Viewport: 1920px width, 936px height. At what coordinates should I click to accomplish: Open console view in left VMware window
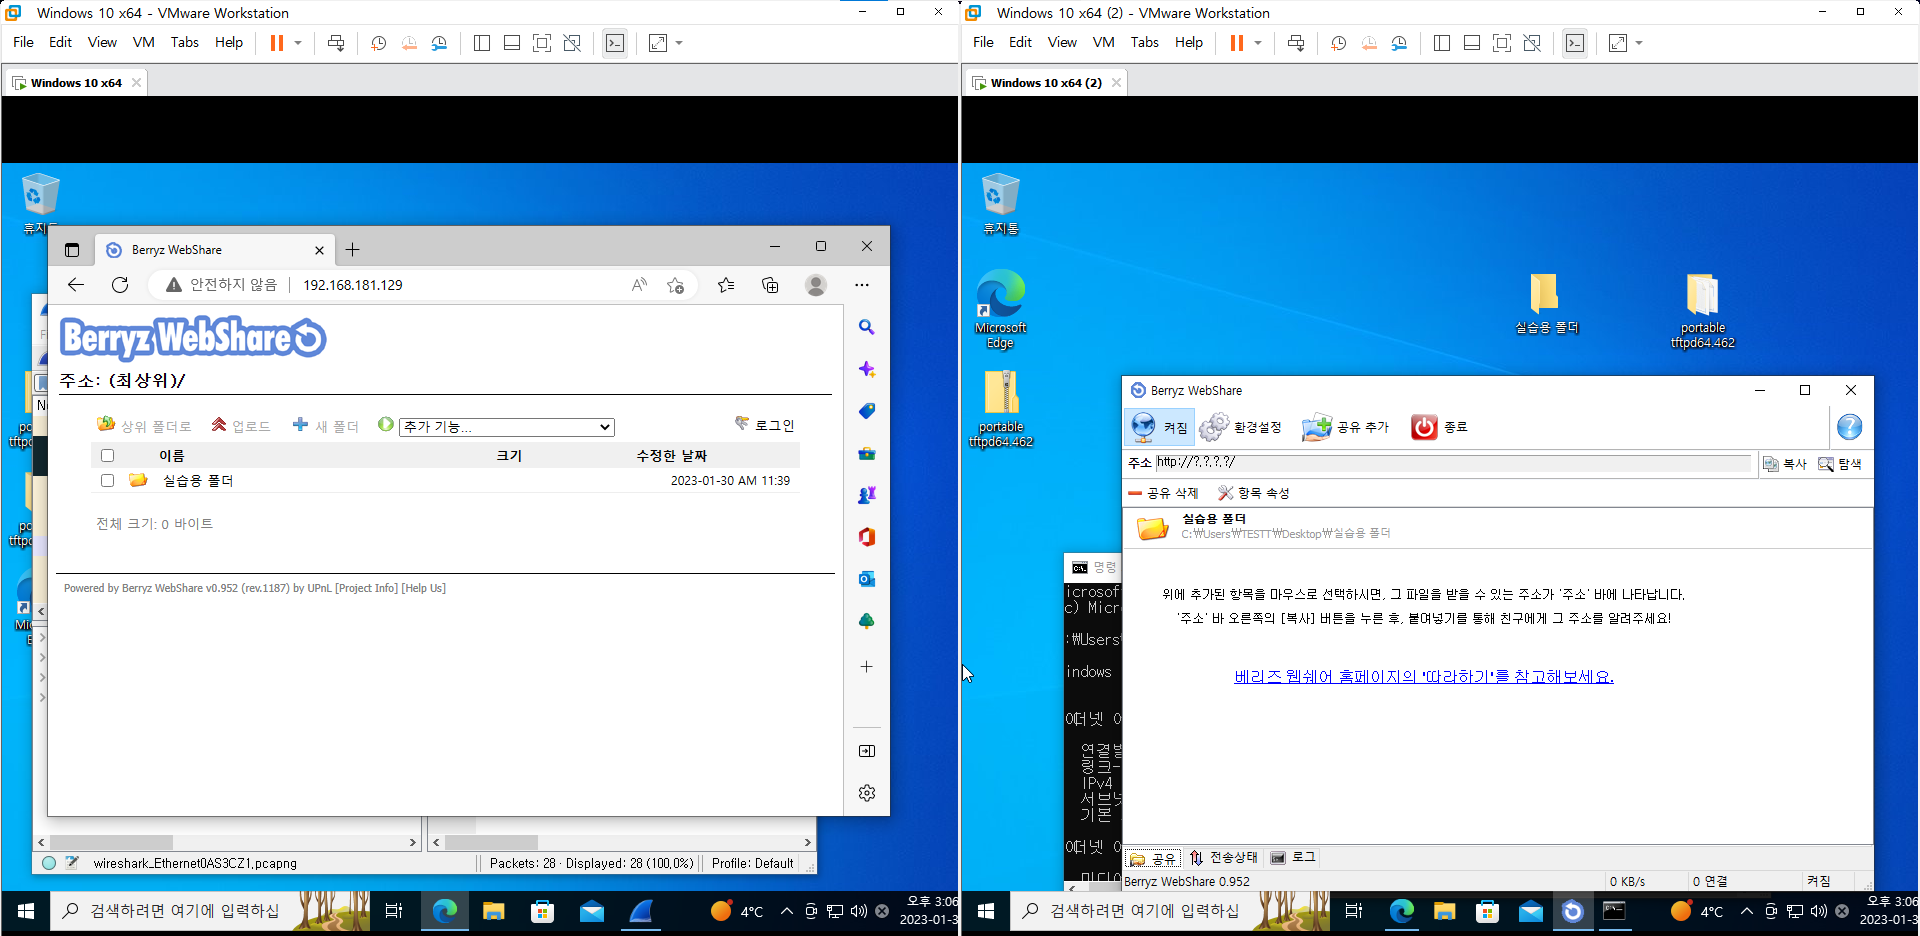[615, 43]
